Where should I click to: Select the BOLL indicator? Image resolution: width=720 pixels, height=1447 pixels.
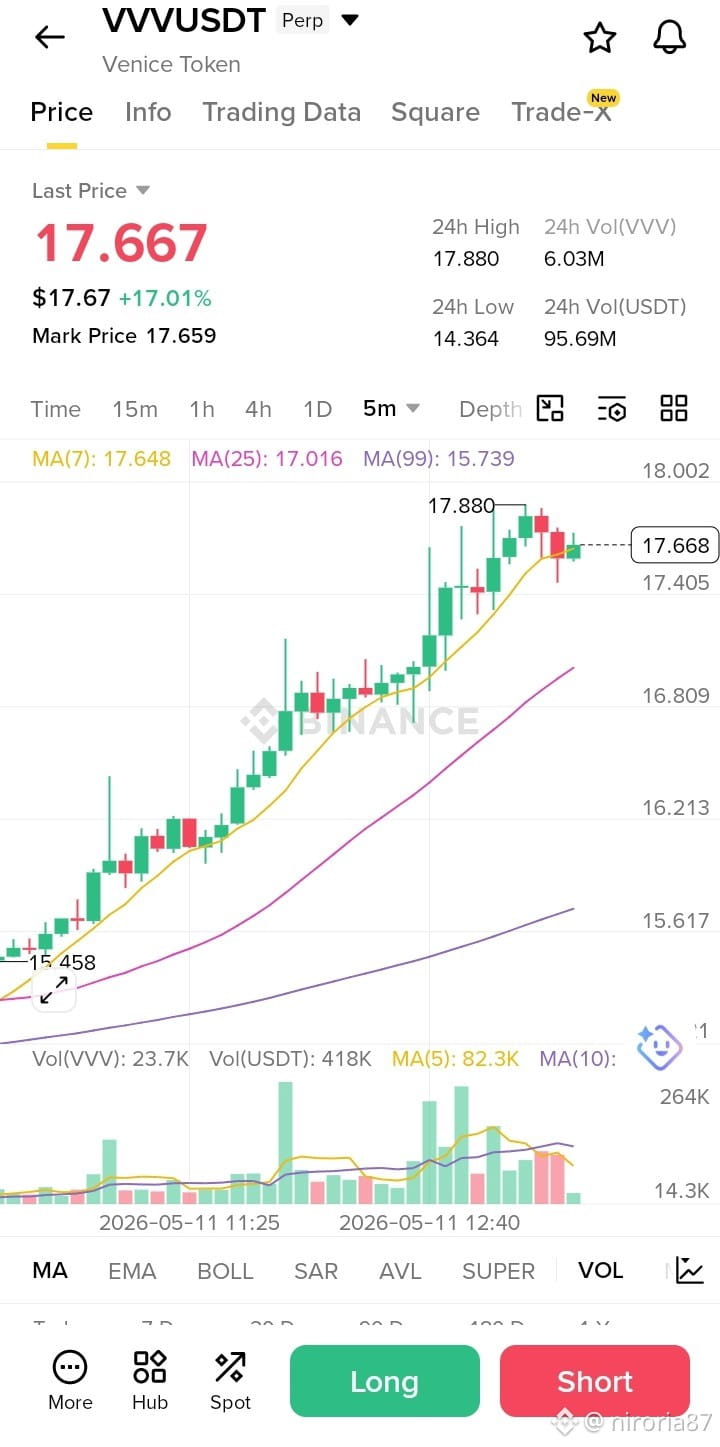pyautogui.click(x=225, y=1271)
